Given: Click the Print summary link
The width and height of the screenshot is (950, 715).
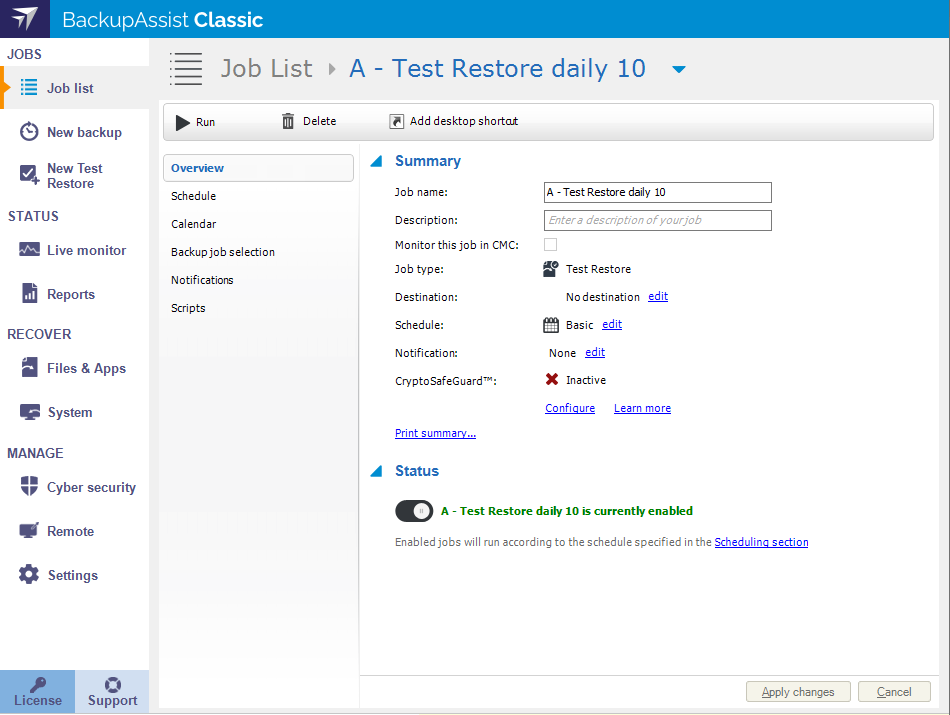Looking at the screenshot, I should [435, 434].
